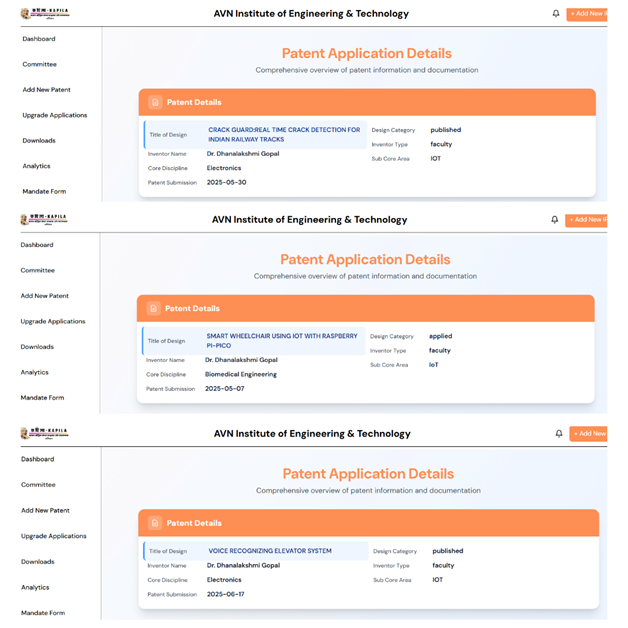Click Patent Details icon above Voice Recognizing Elevator
This screenshot has height=628, width=628.
click(155, 523)
